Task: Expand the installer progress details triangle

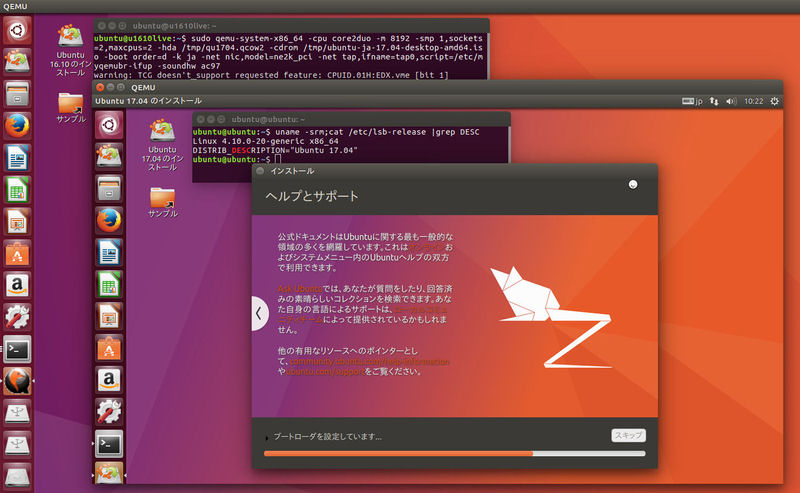Action: (267, 437)
